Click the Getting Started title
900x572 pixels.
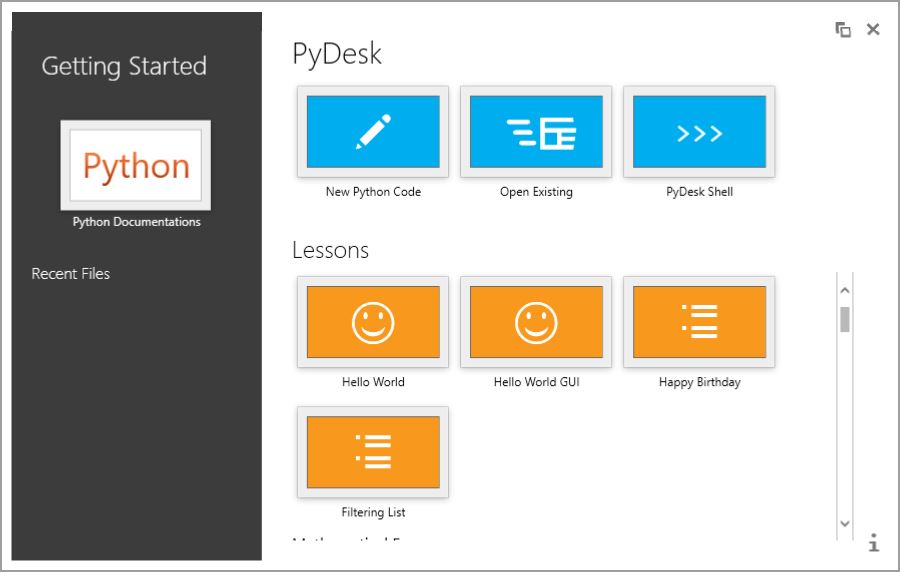[124, 66]
